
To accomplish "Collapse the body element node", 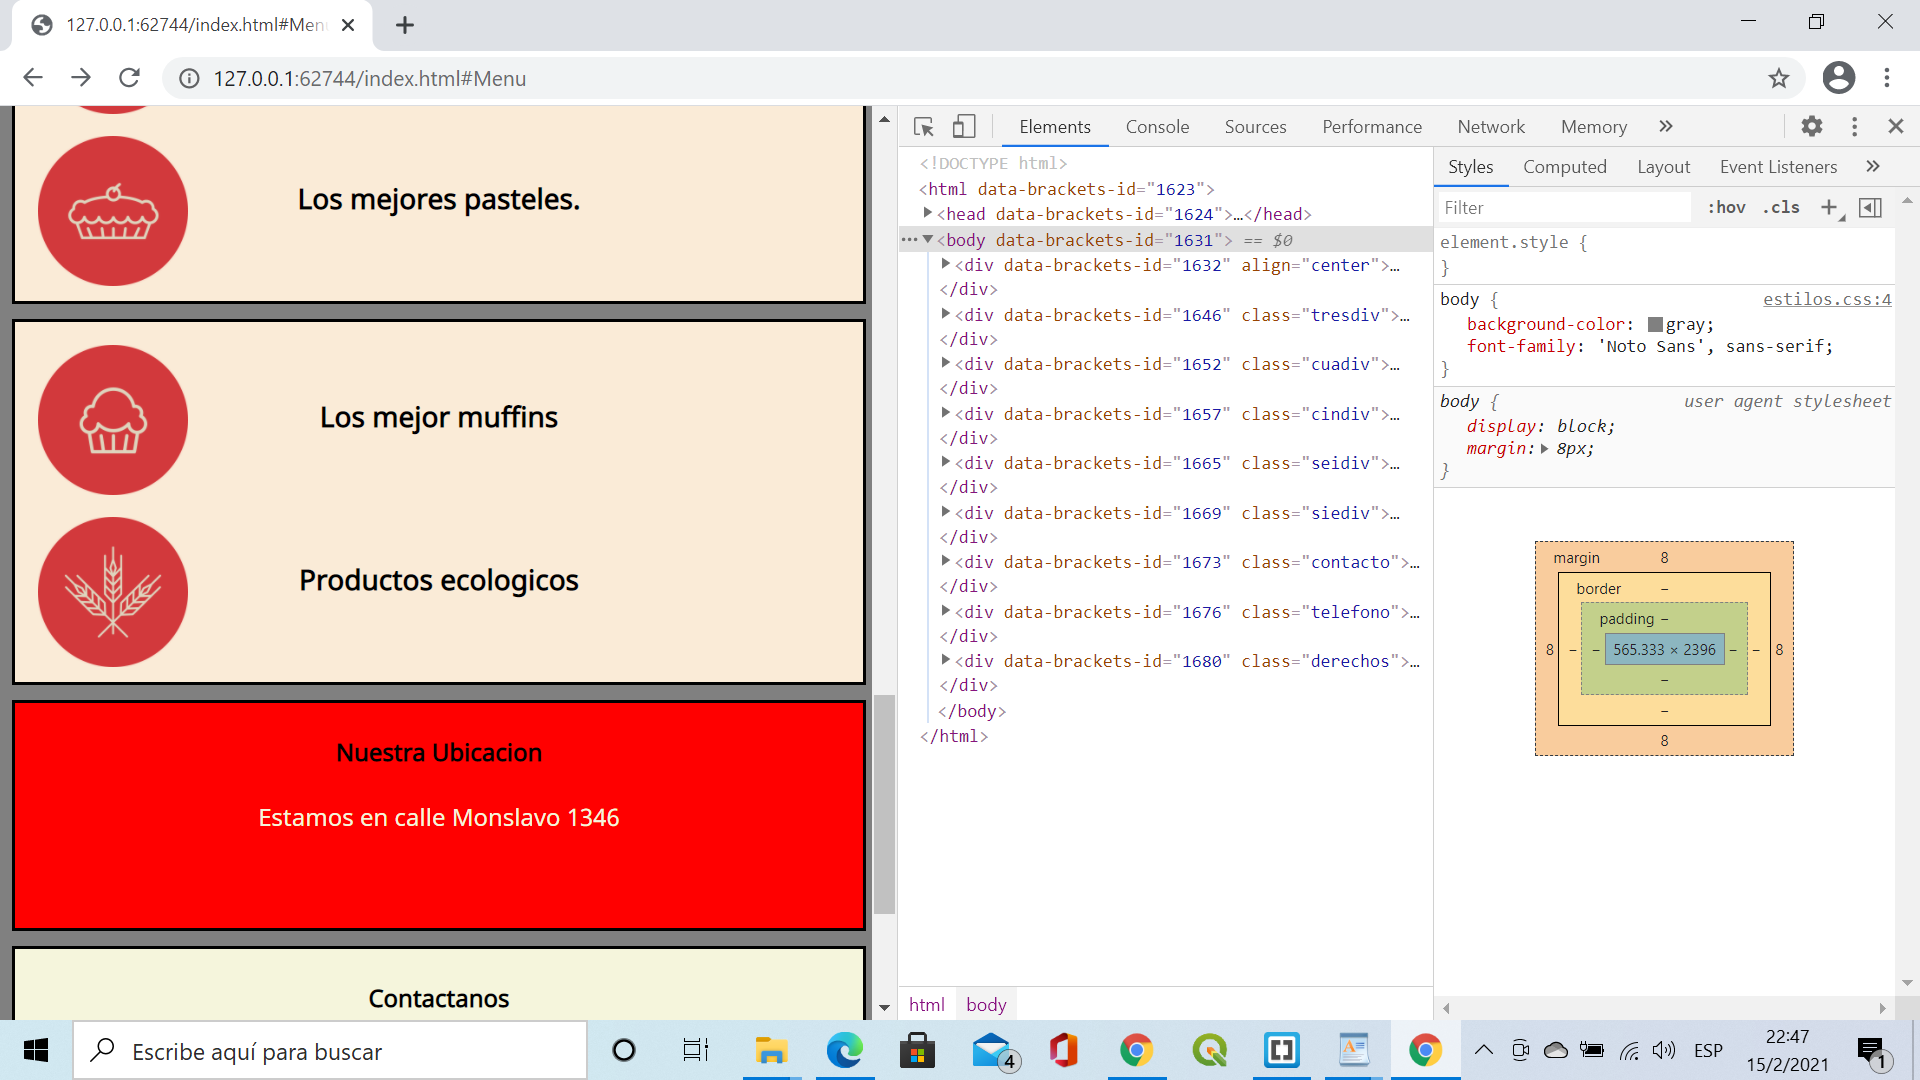I will point(927,239).
